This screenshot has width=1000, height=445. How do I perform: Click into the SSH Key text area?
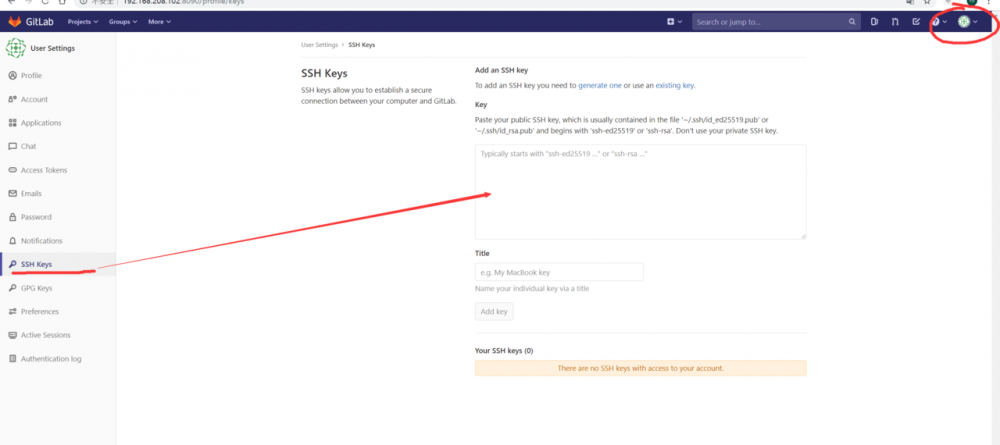tap(640, 191)
